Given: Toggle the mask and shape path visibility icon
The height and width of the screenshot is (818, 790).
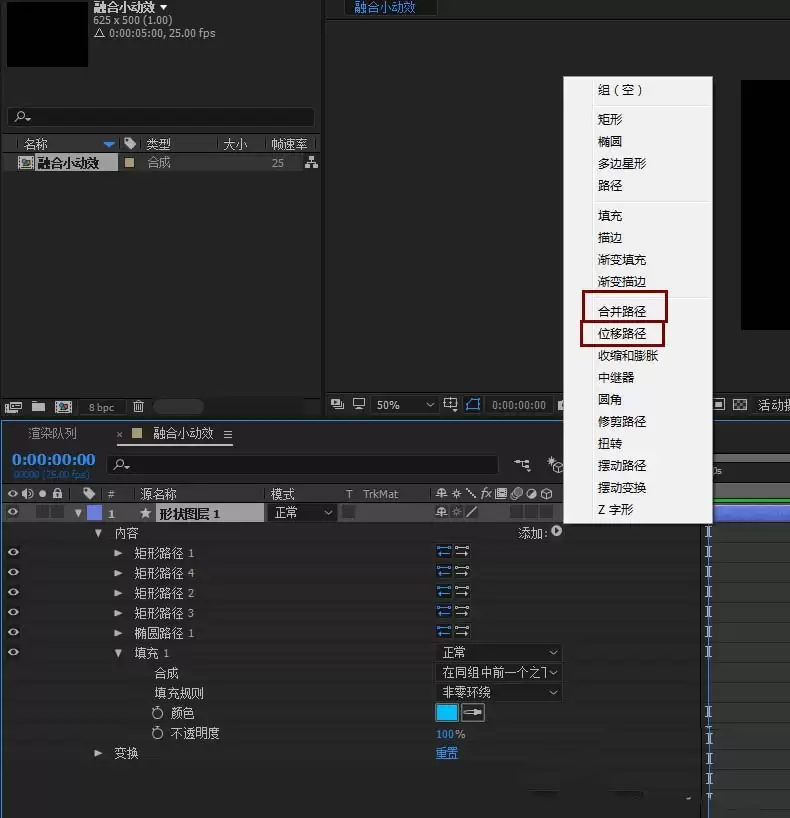Looking at the screenshot, I should 473,404.
